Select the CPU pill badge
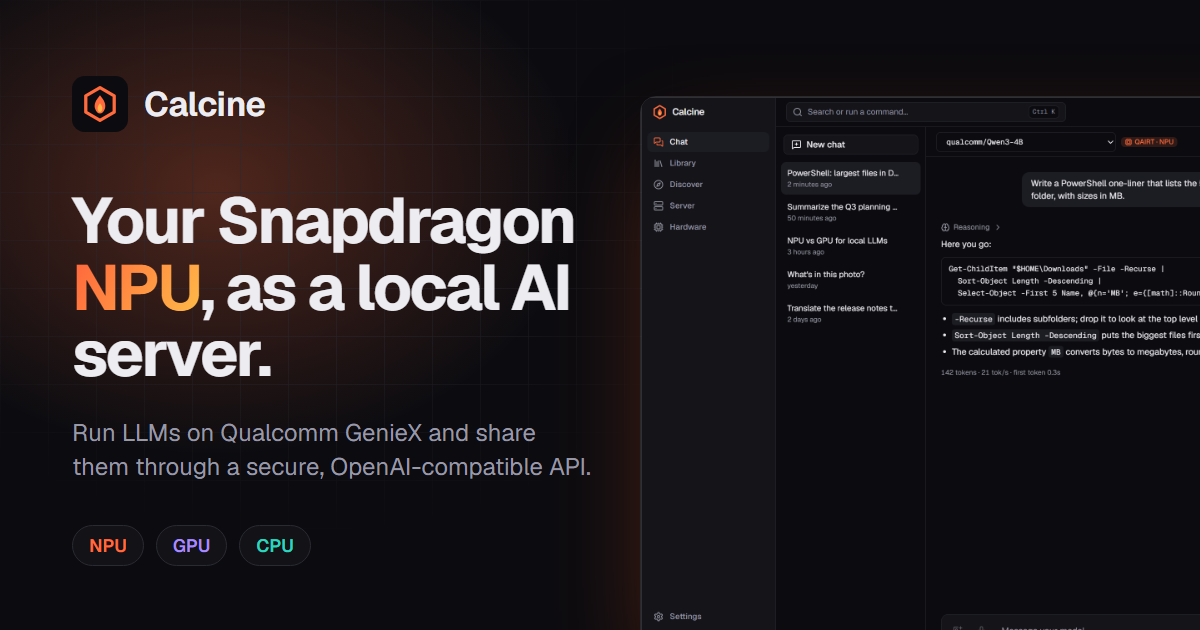This screenshot has height=630, width=1200. (275, 546)
